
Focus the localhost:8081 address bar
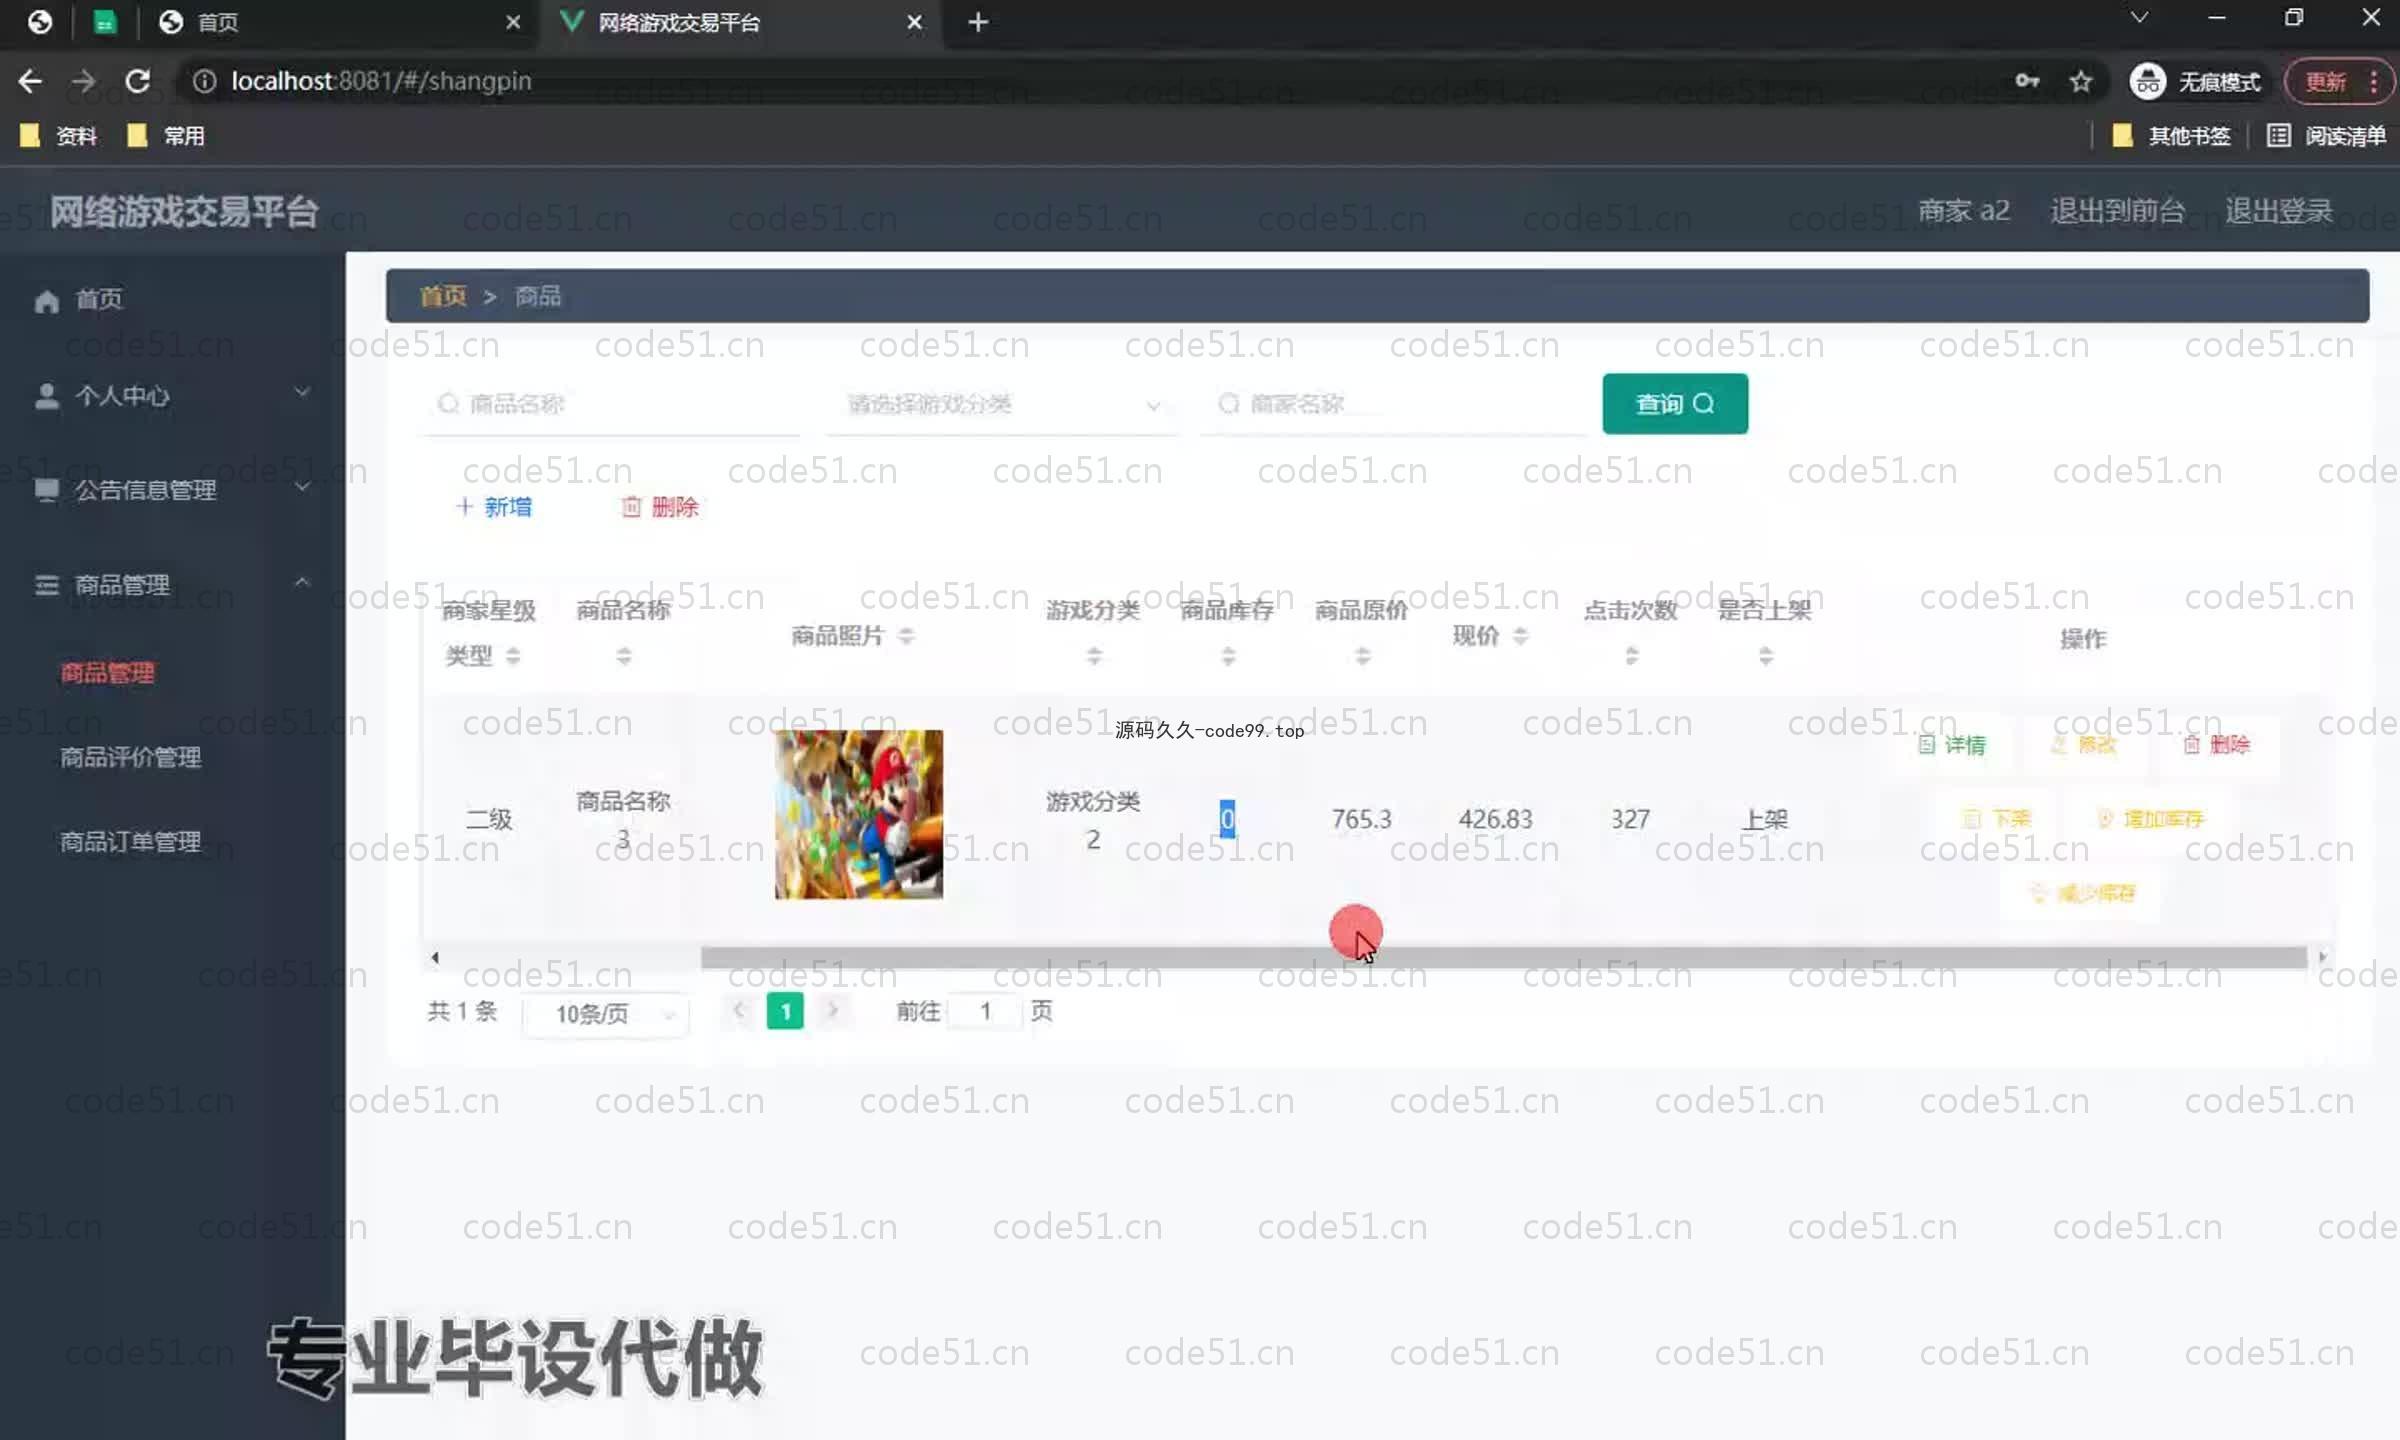[1100, 81]
